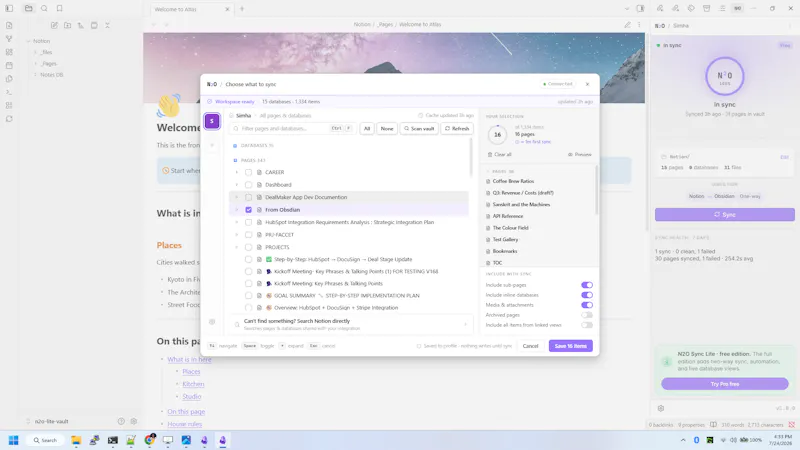Enable Archived pages toggle
The width and height of the screenshot is (800, 450).
(x=587, y=315)
